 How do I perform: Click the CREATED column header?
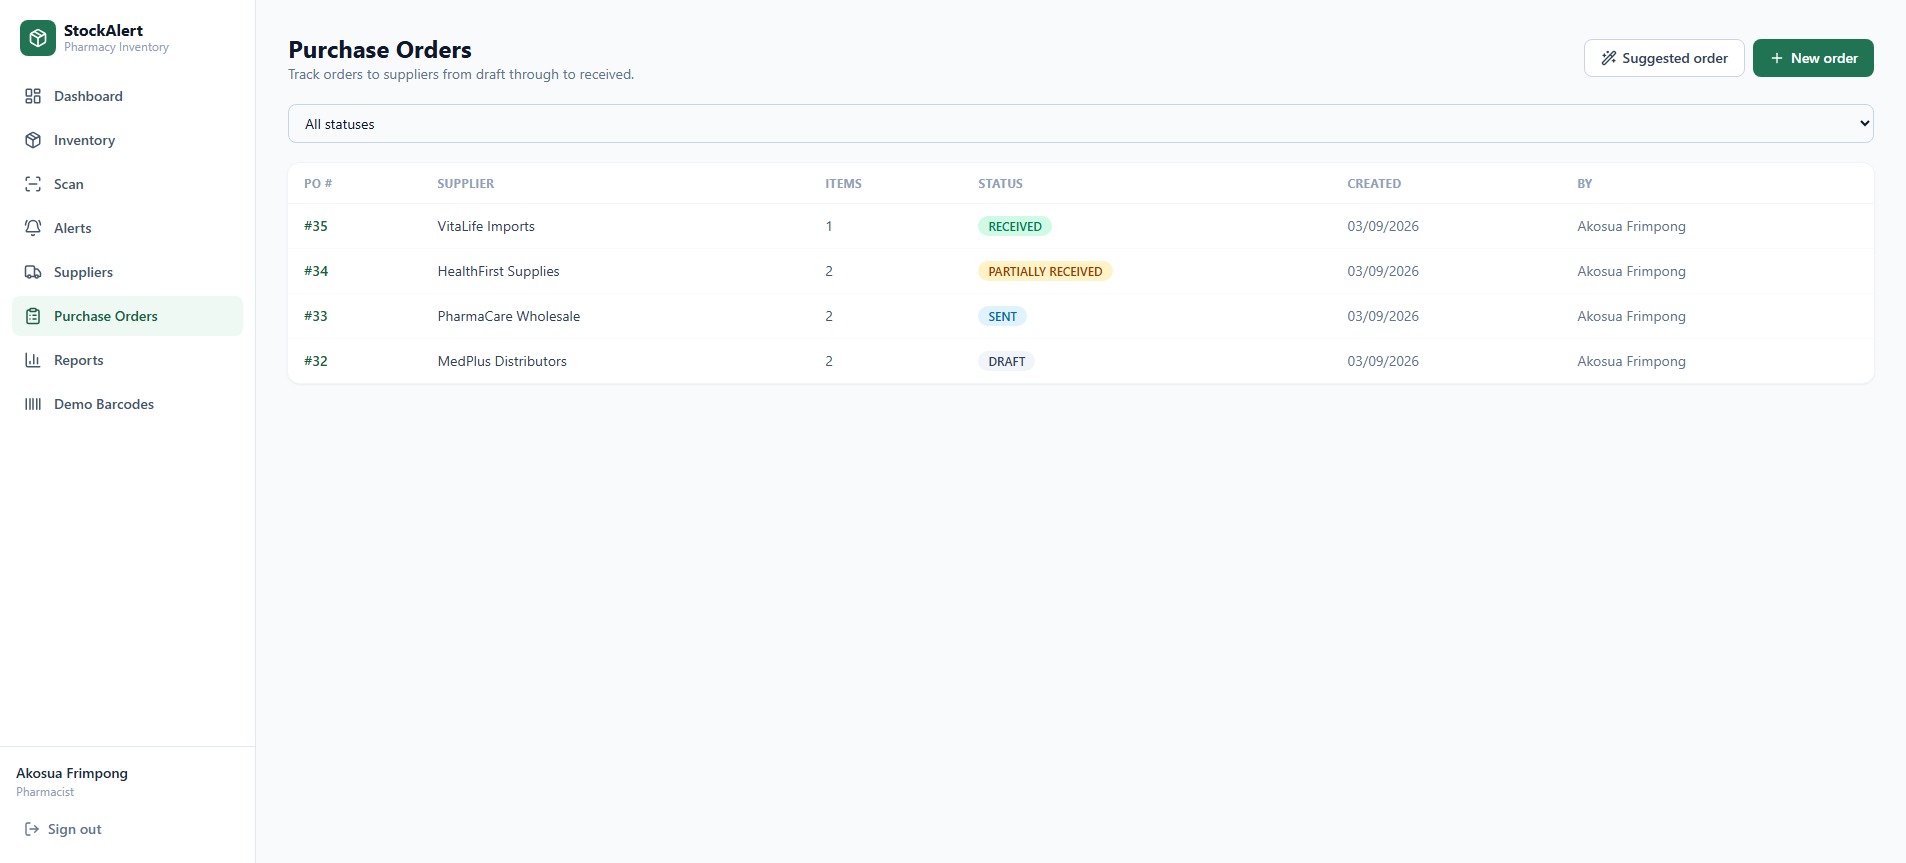click(x=1374, y=184)
